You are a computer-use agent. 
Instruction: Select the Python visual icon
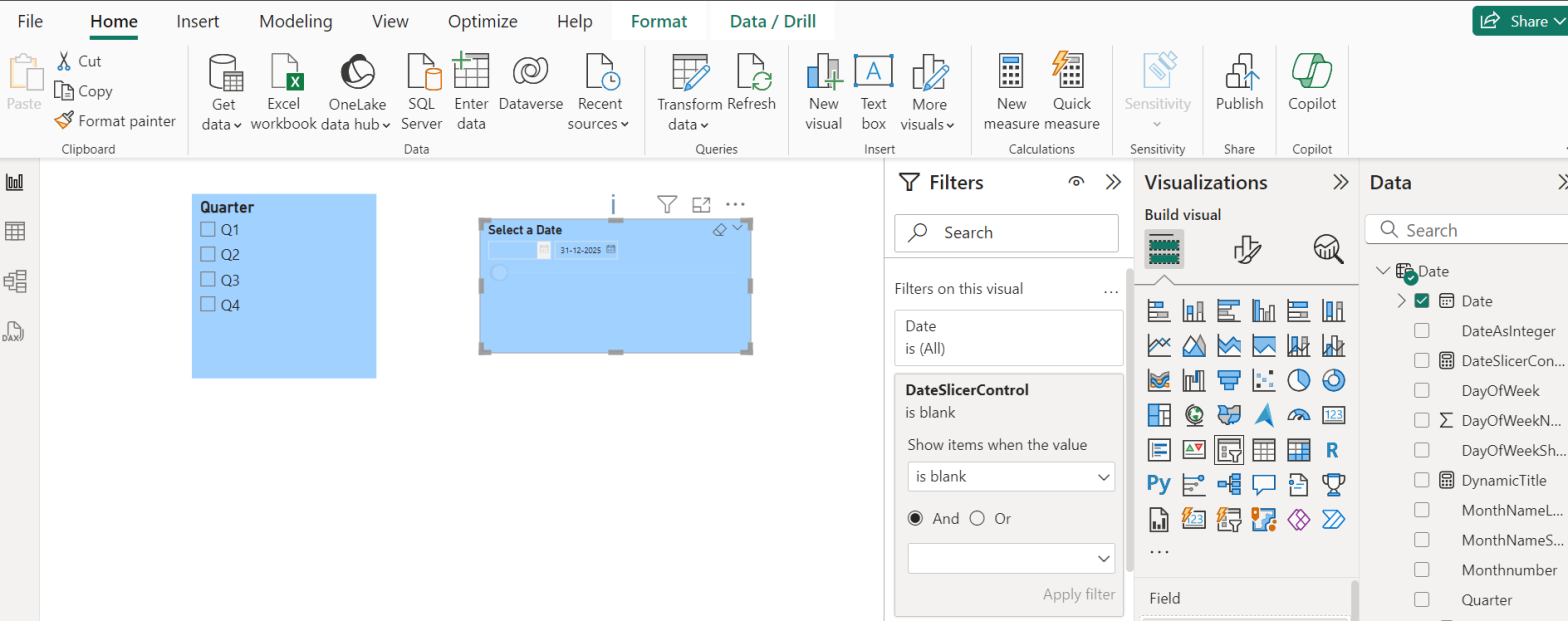tap(1159, 485)
